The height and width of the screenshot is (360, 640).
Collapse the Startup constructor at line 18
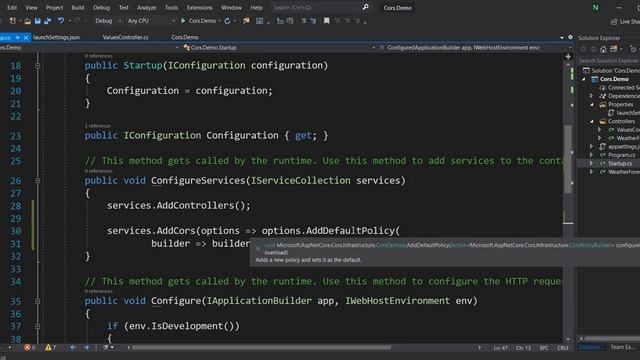[38, 65]
